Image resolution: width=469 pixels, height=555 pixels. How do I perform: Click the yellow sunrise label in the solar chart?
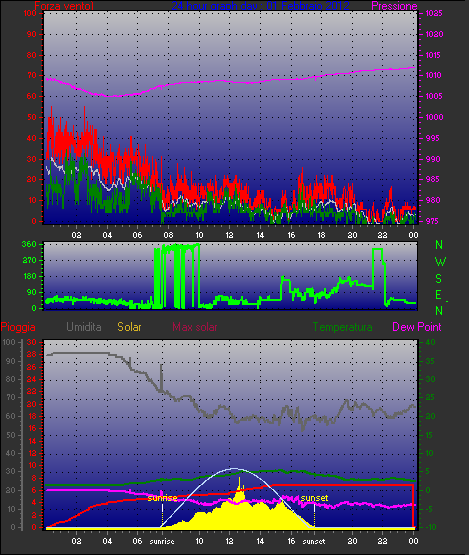pyautogui.click(x=162, y=498)
